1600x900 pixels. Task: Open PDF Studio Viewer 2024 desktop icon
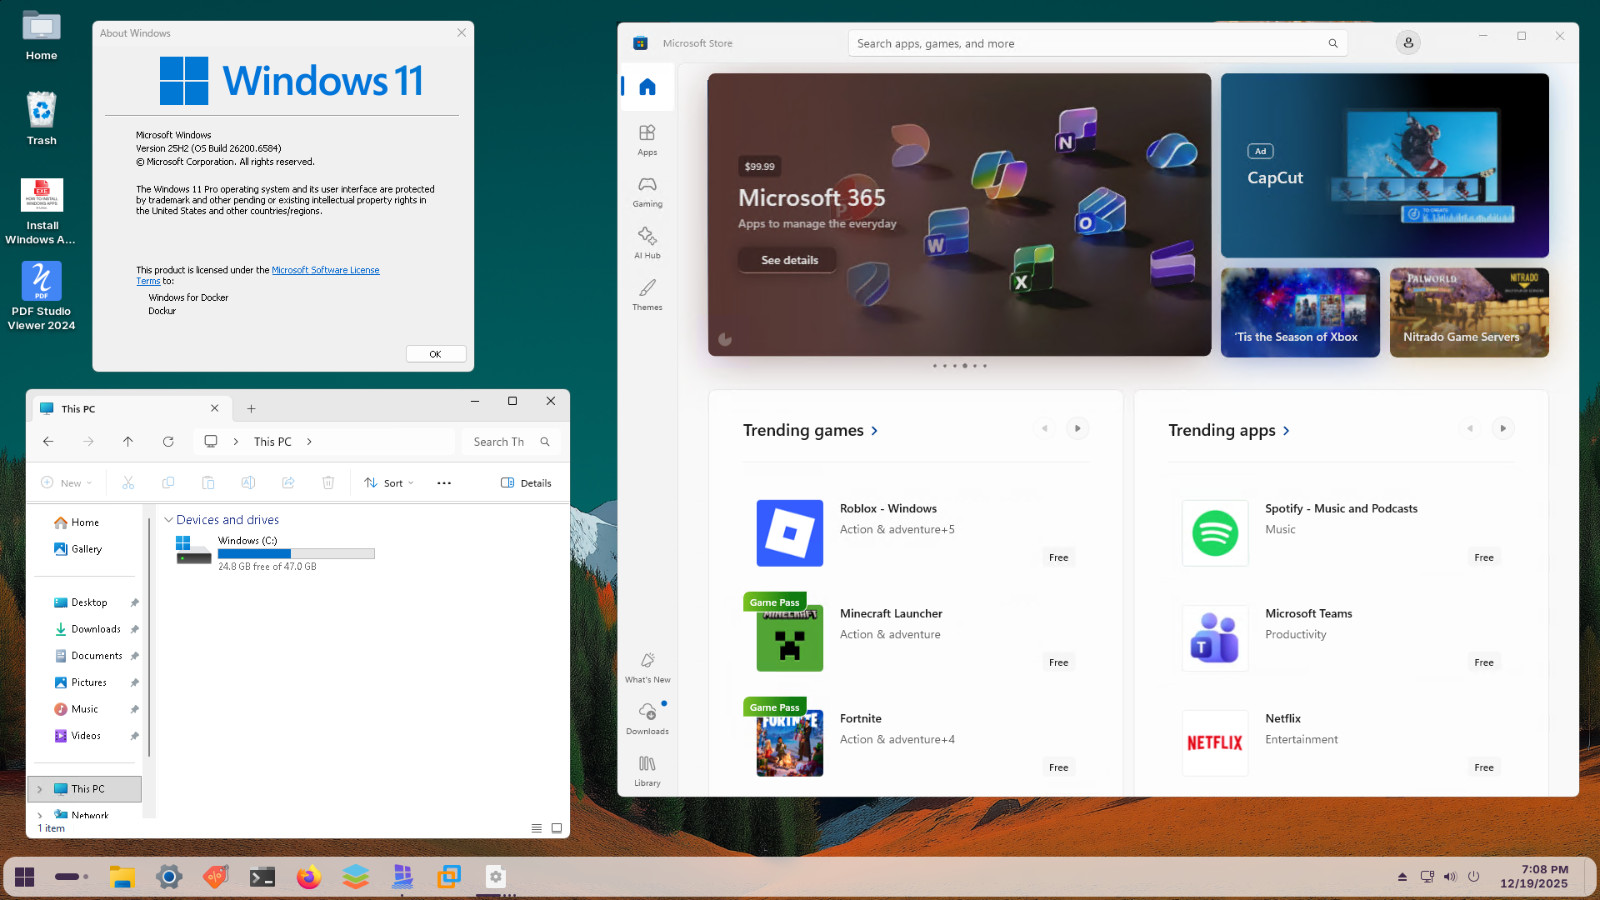(42, 296)
